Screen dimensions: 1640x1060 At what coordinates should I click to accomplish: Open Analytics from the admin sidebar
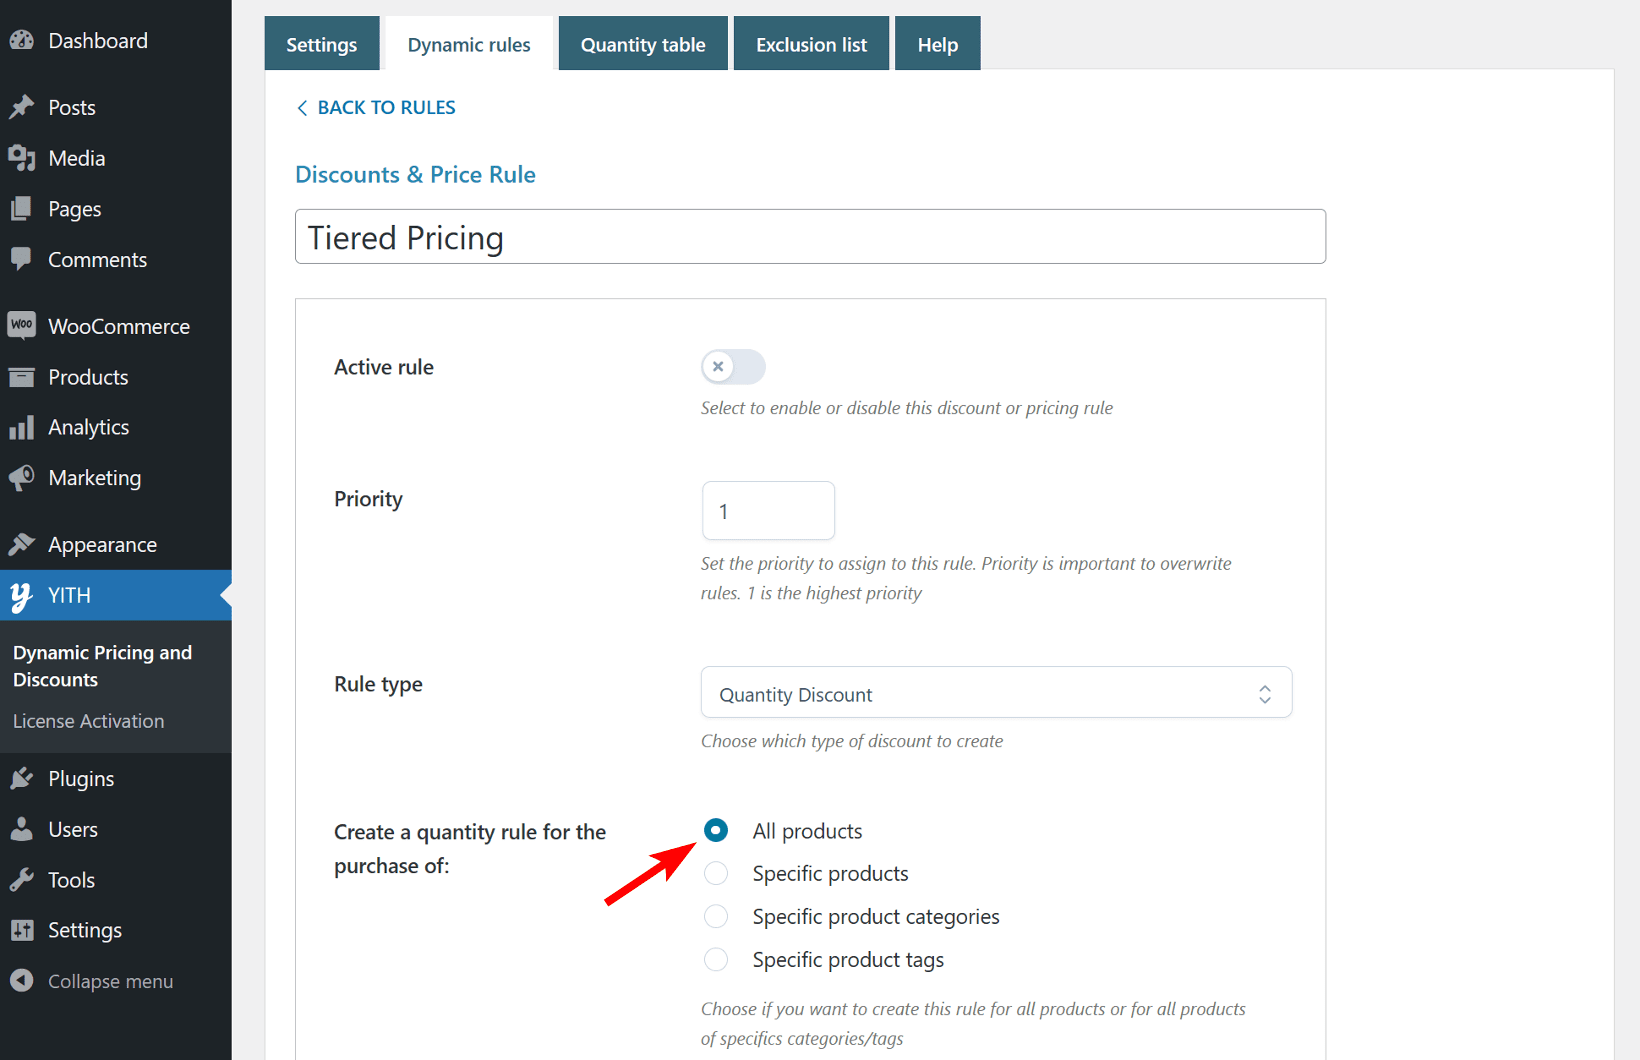coord(23,427)
